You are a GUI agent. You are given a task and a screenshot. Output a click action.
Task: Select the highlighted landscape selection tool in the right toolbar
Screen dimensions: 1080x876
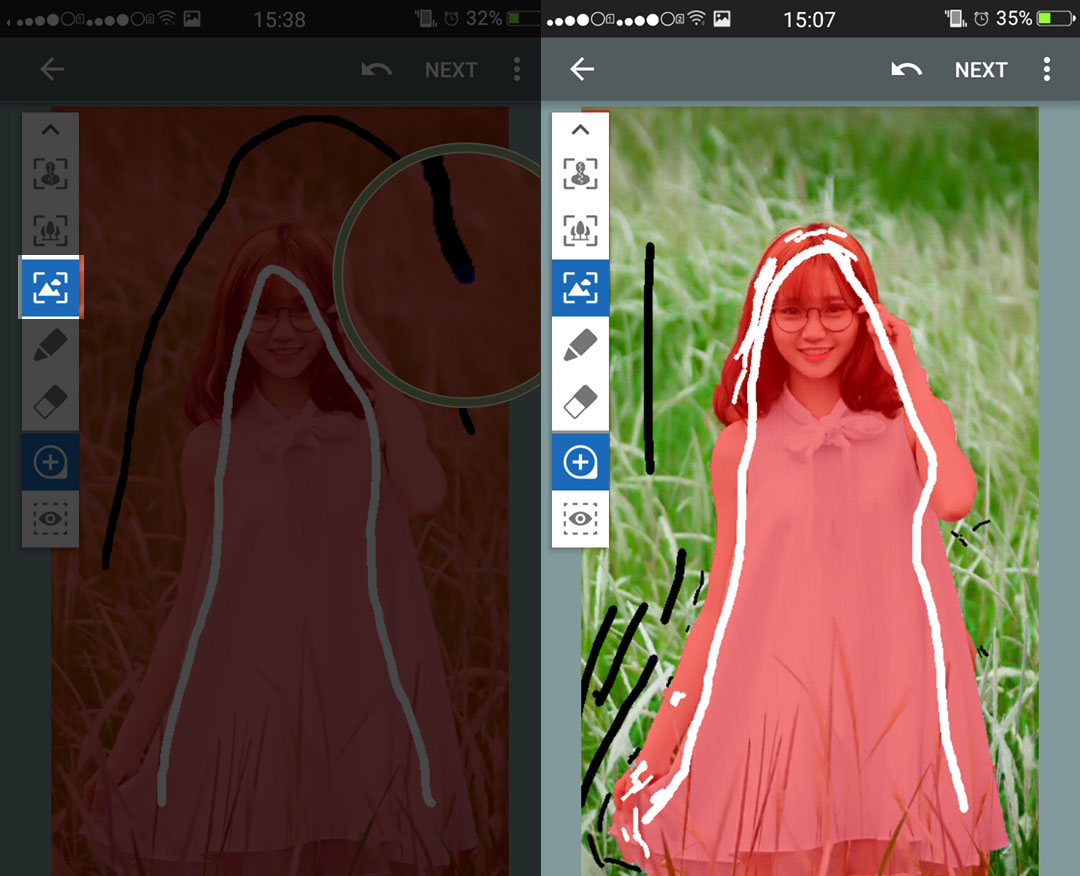[580, 288]
